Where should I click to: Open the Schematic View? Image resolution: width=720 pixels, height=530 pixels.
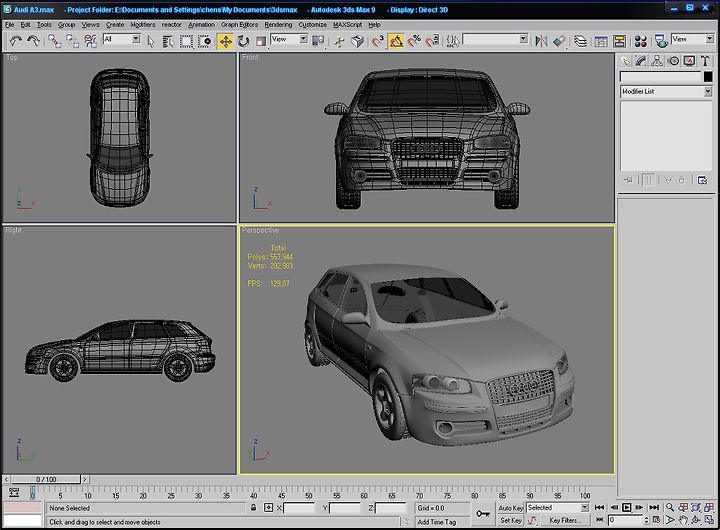tap(619, 42)
